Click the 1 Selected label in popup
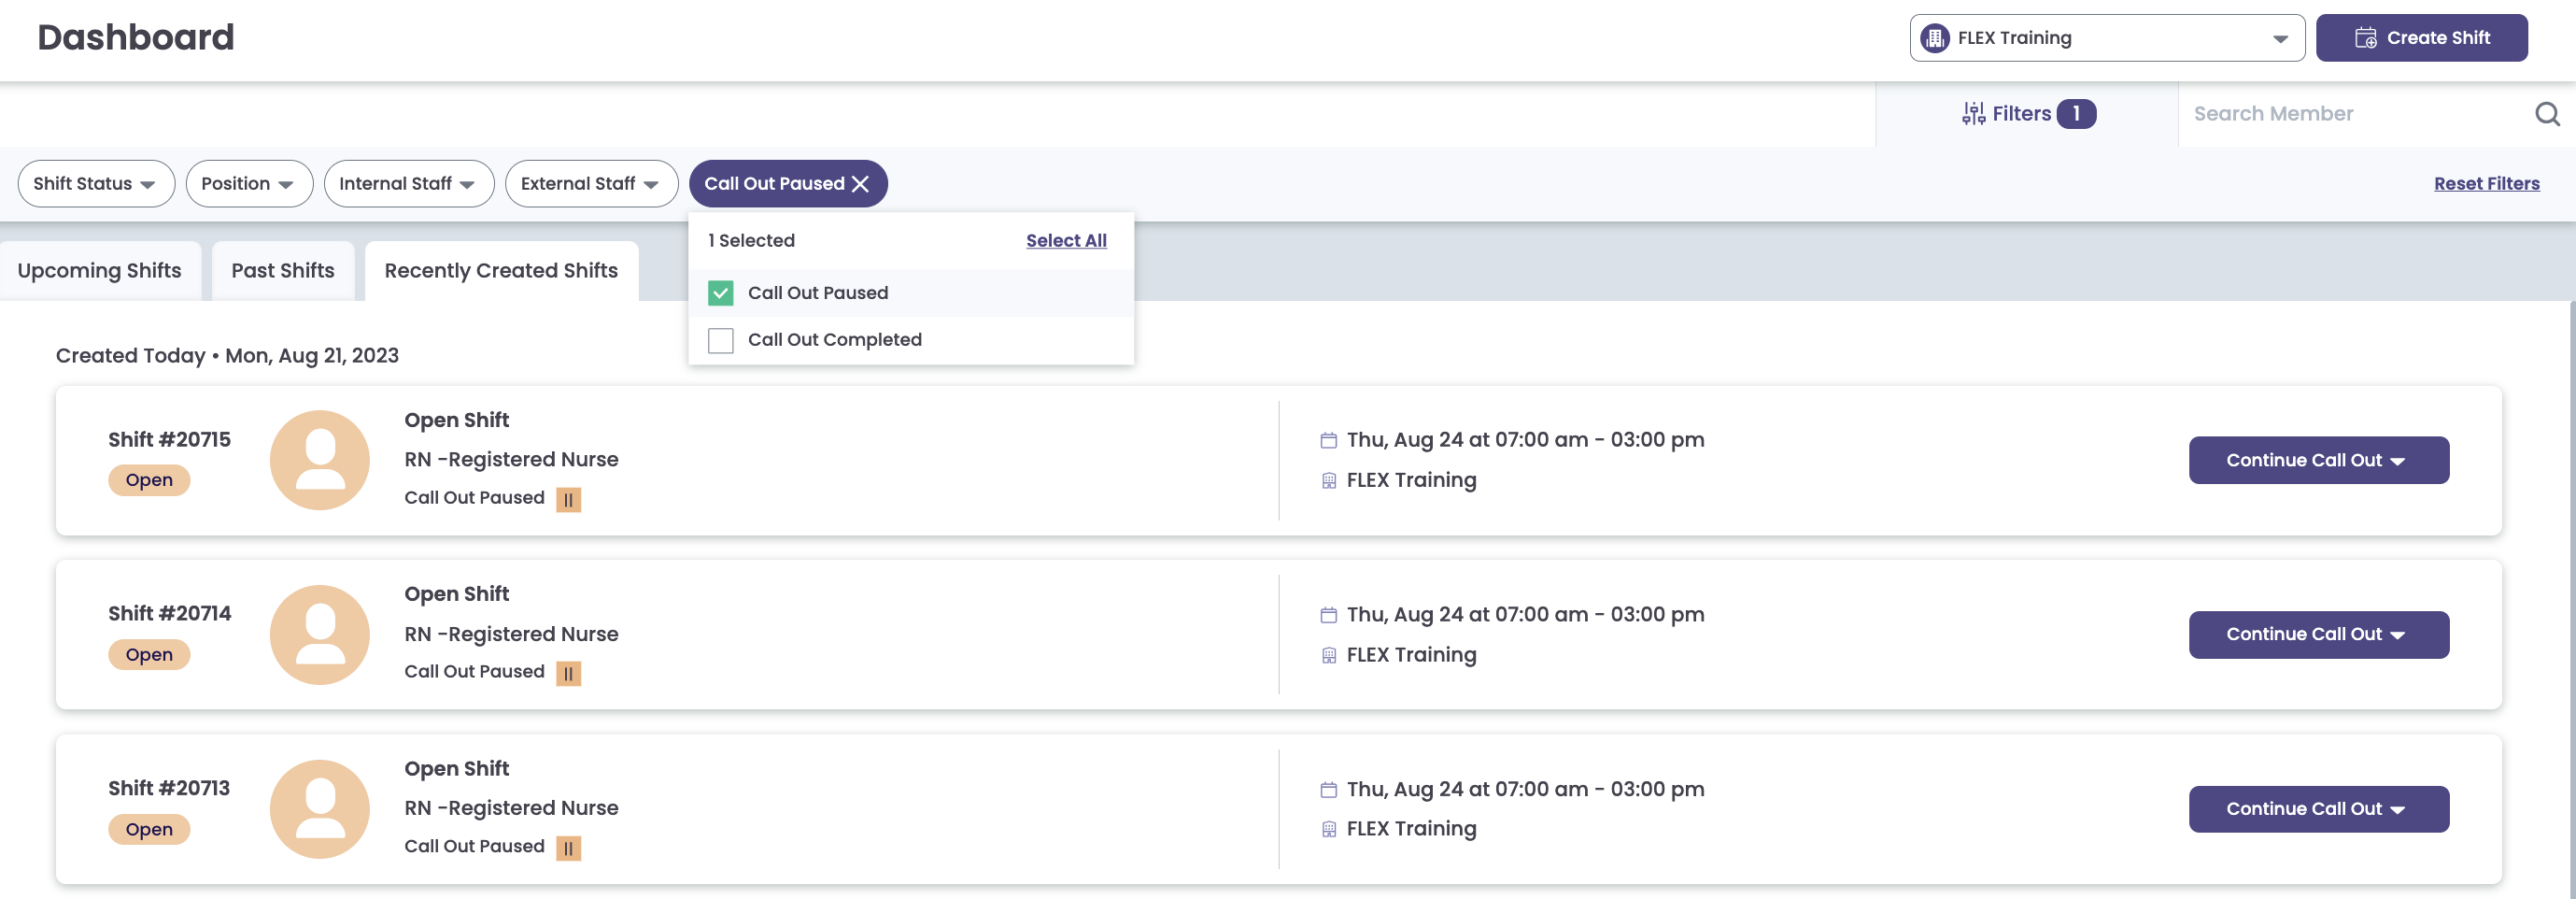Viewport: 2576px width, 899px height. 751,241
